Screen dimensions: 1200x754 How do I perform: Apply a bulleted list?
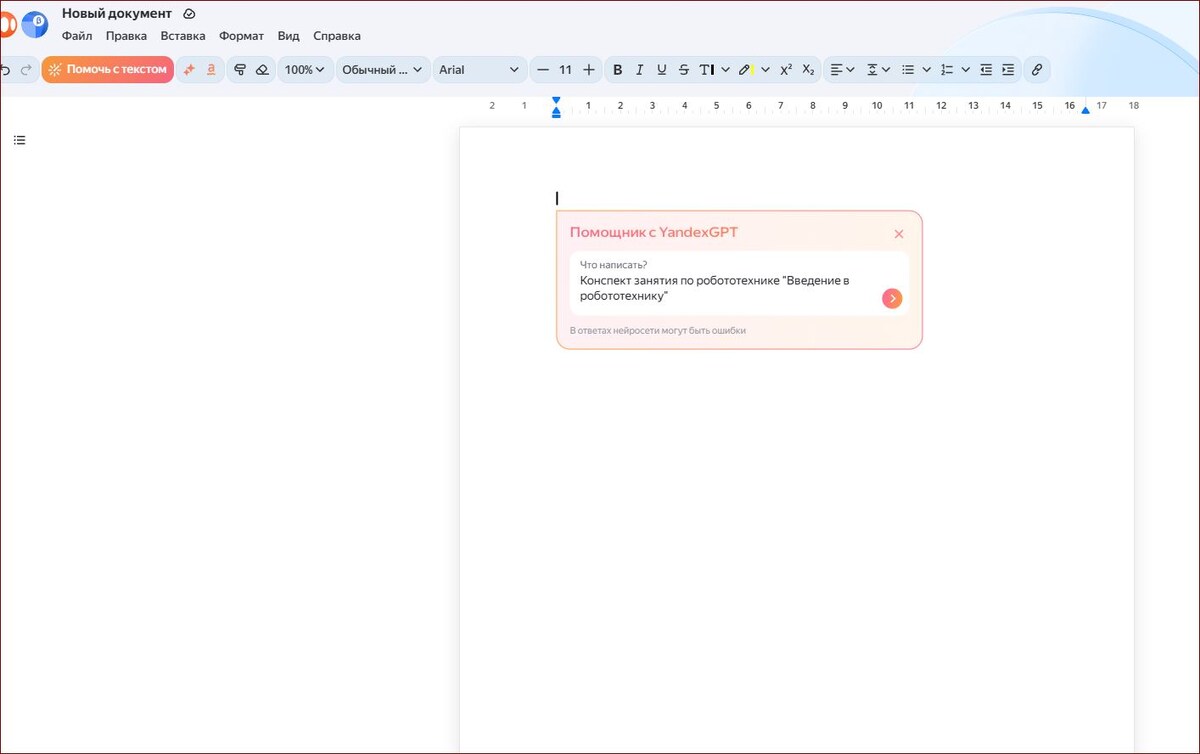[908, 70]
